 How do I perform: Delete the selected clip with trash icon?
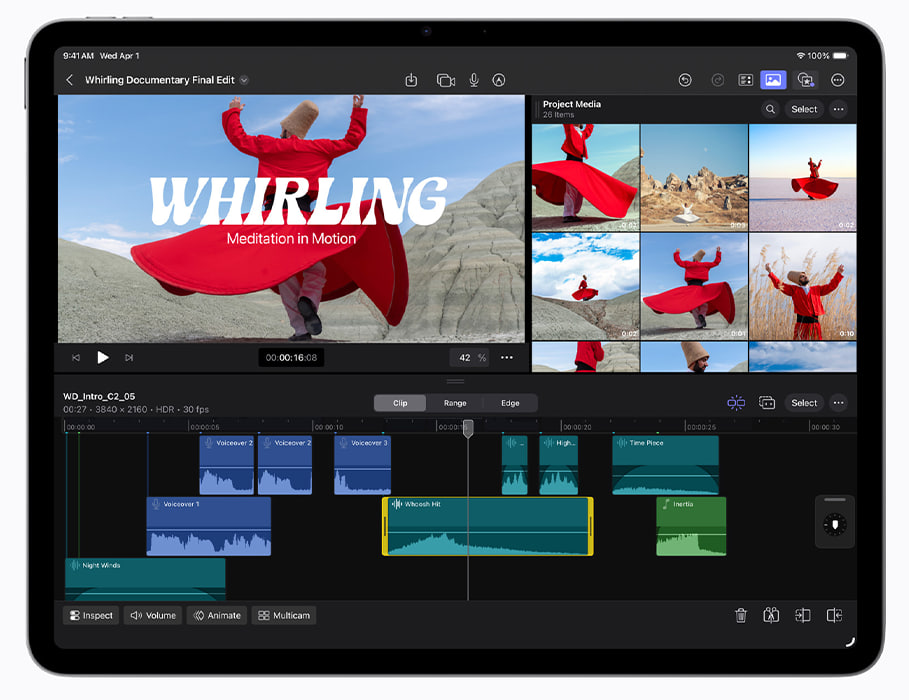pos(741,616)
